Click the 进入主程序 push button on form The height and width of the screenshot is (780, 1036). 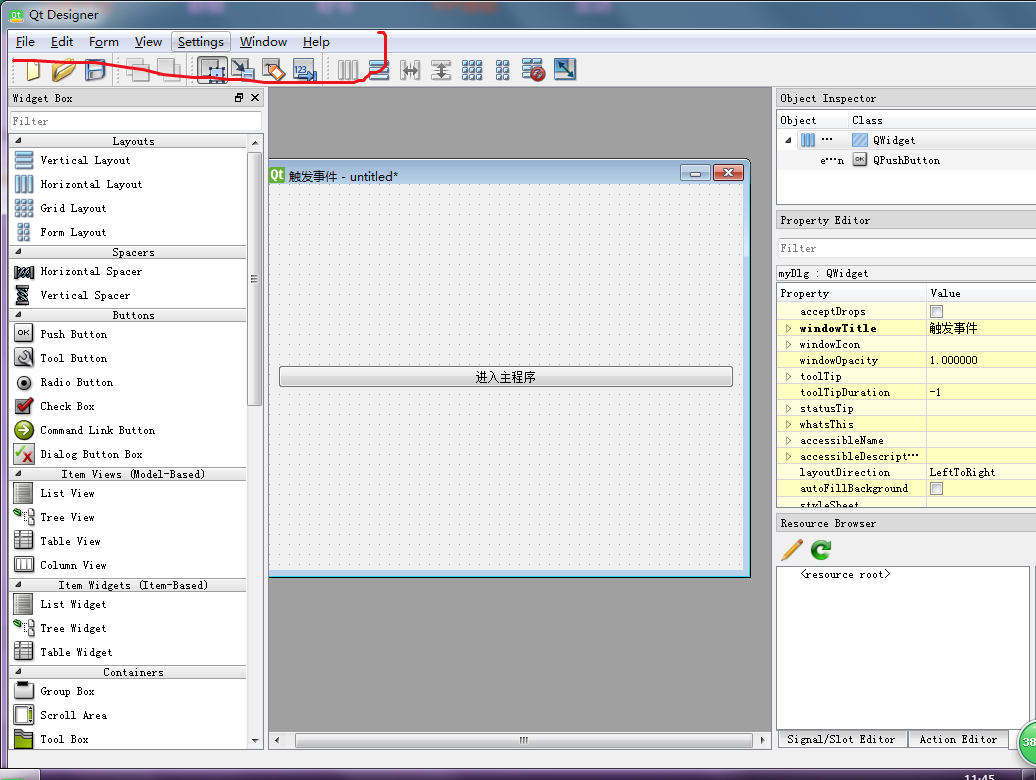coord(505,377)
